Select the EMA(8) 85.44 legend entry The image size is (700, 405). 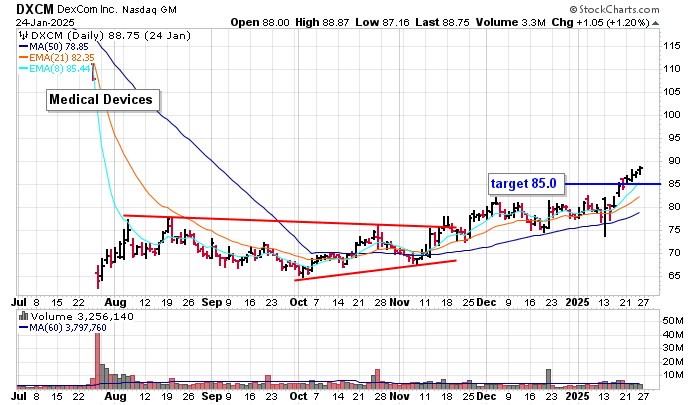tap(54, 69)
